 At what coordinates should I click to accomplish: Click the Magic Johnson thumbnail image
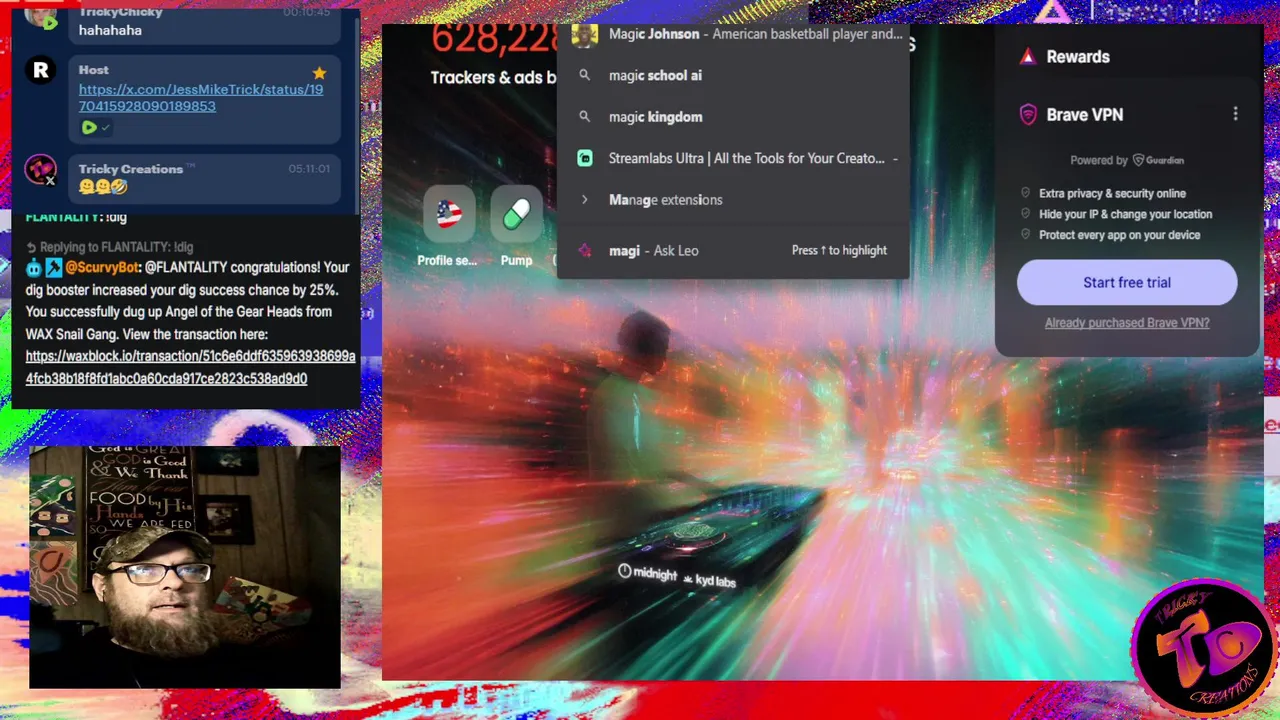pyautogui.click(x=585, y=35)
